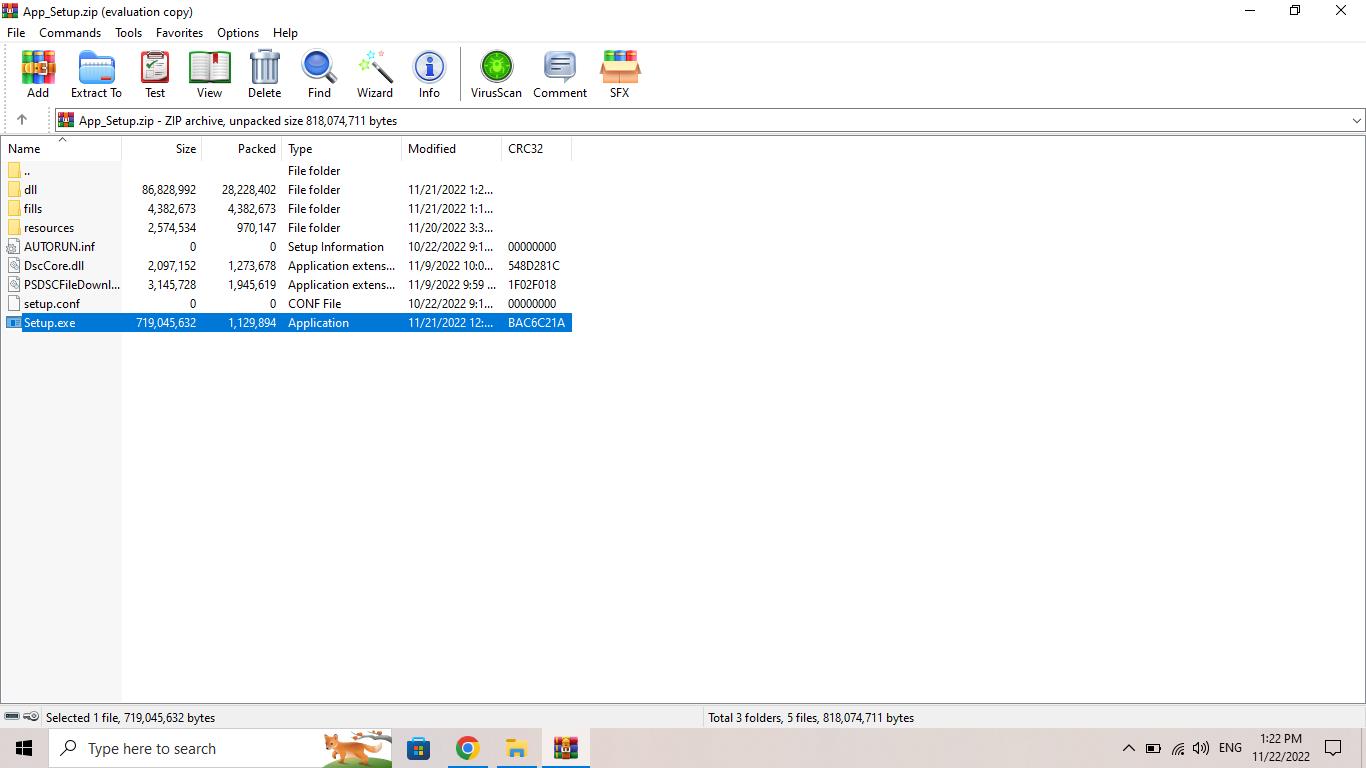Show hidden system tray icons chevron
Viewport: 1366px width, 768px height.
pyautogui.click(x=1128, y=748)
